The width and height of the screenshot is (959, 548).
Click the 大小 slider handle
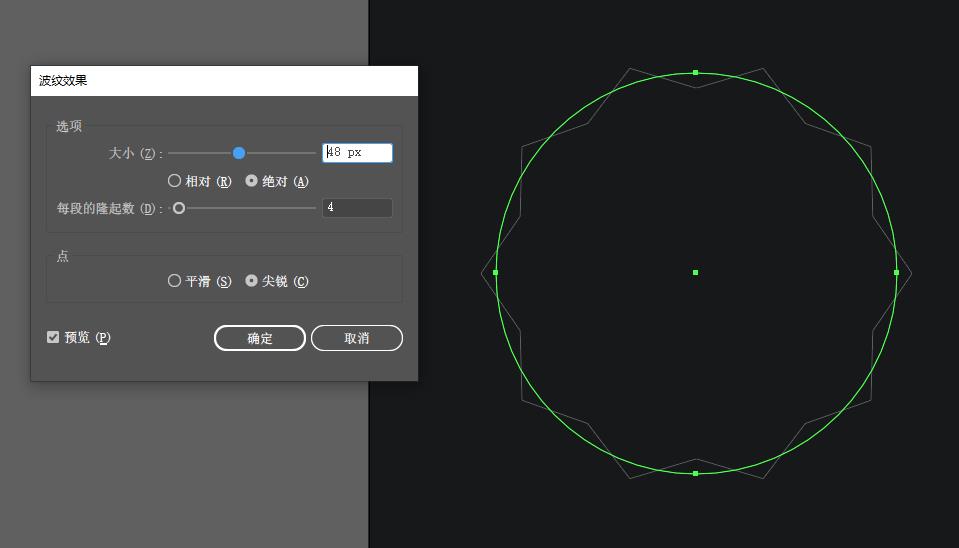point(239,153)
